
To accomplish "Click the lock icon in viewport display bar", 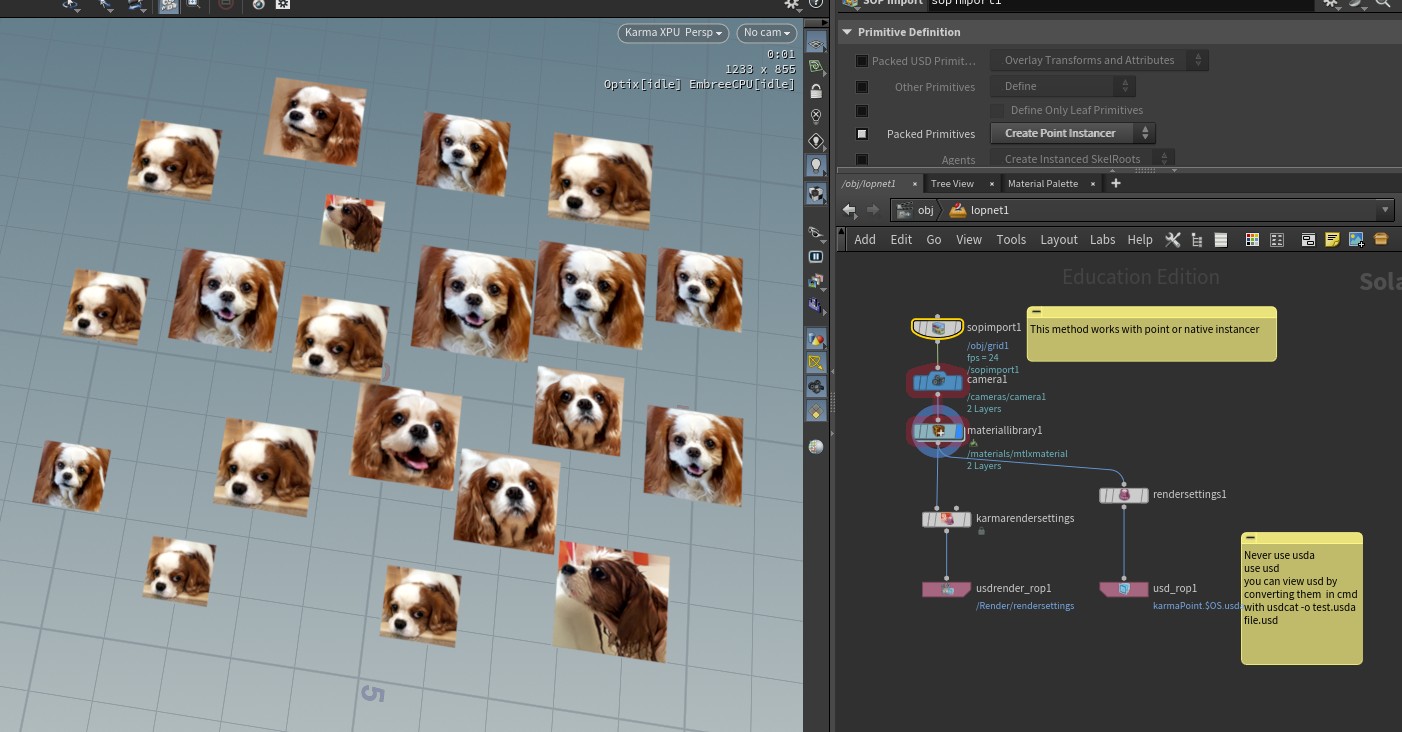I will 816,92.
